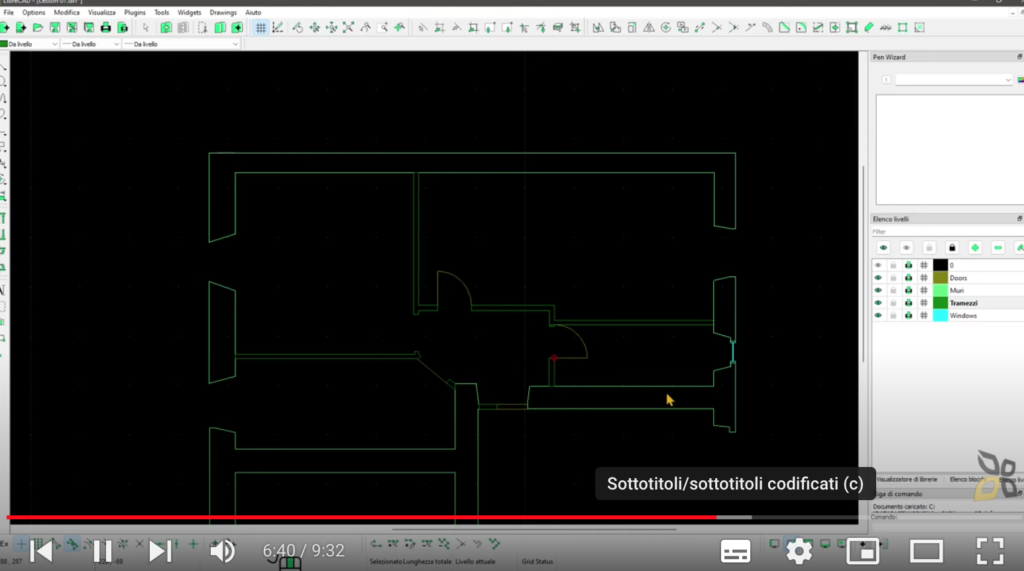Go to the previous video

[42, 551]
